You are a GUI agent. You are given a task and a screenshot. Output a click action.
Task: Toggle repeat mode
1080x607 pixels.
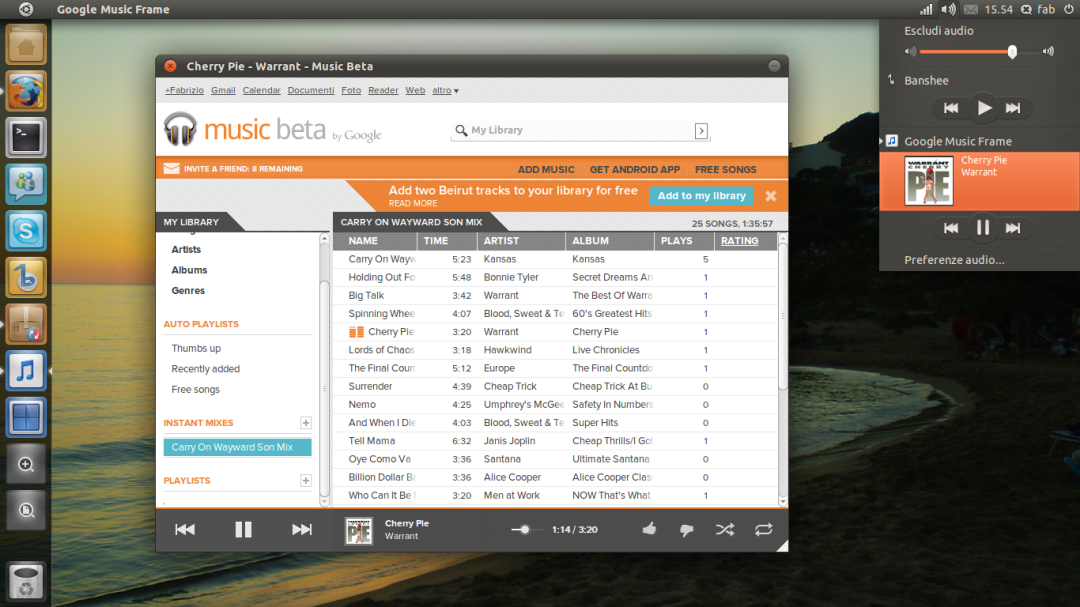click(763, 529)
